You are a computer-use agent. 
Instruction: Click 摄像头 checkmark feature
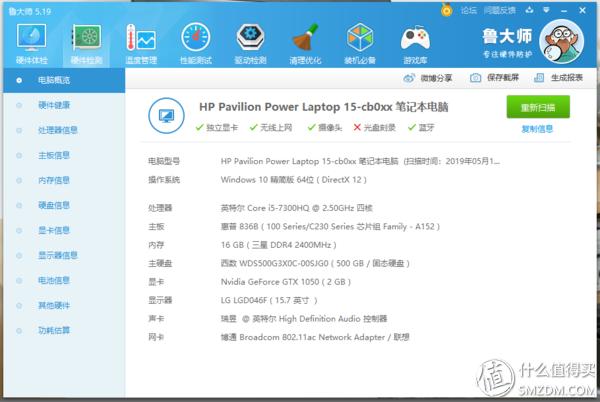(324, 127)
